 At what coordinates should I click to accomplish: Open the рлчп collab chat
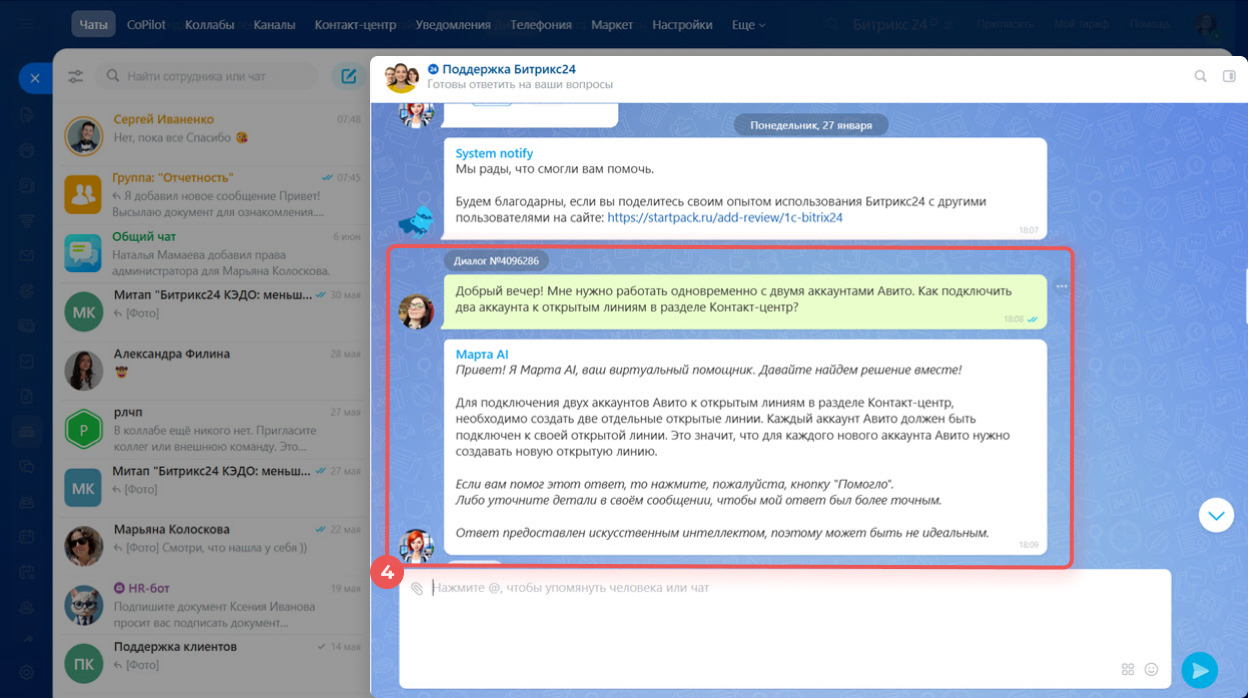pyautogui.click(x=213, y=429)
